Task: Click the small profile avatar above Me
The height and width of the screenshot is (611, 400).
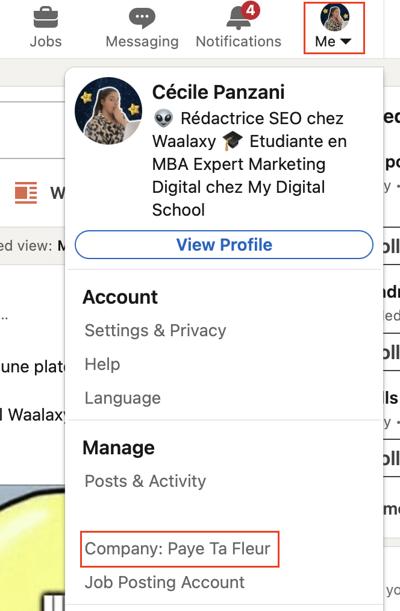Action: (x=334, y=18)
